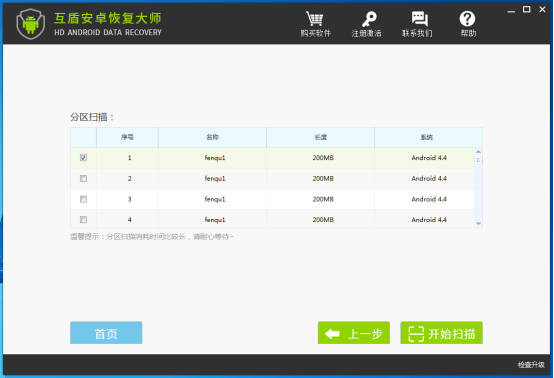Click the Android shield logo

point(31,24)
